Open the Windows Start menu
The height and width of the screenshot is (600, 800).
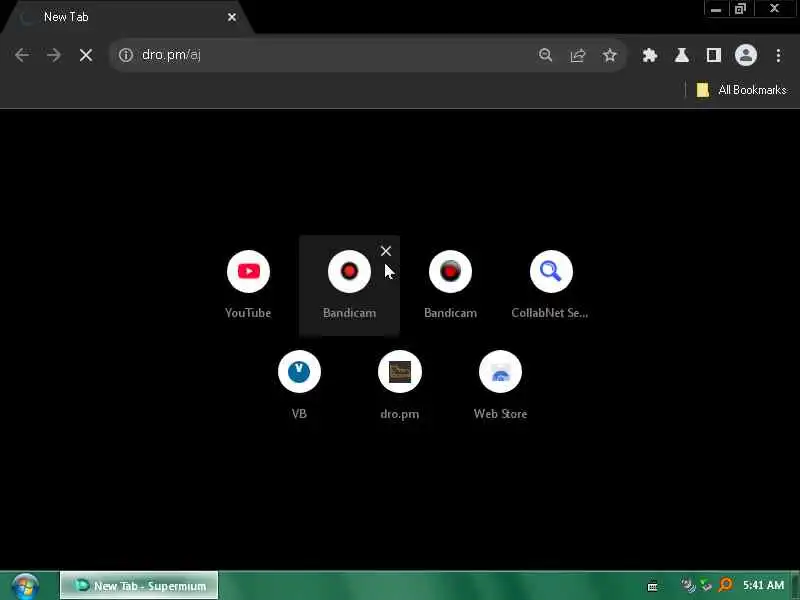pos(26,586)
